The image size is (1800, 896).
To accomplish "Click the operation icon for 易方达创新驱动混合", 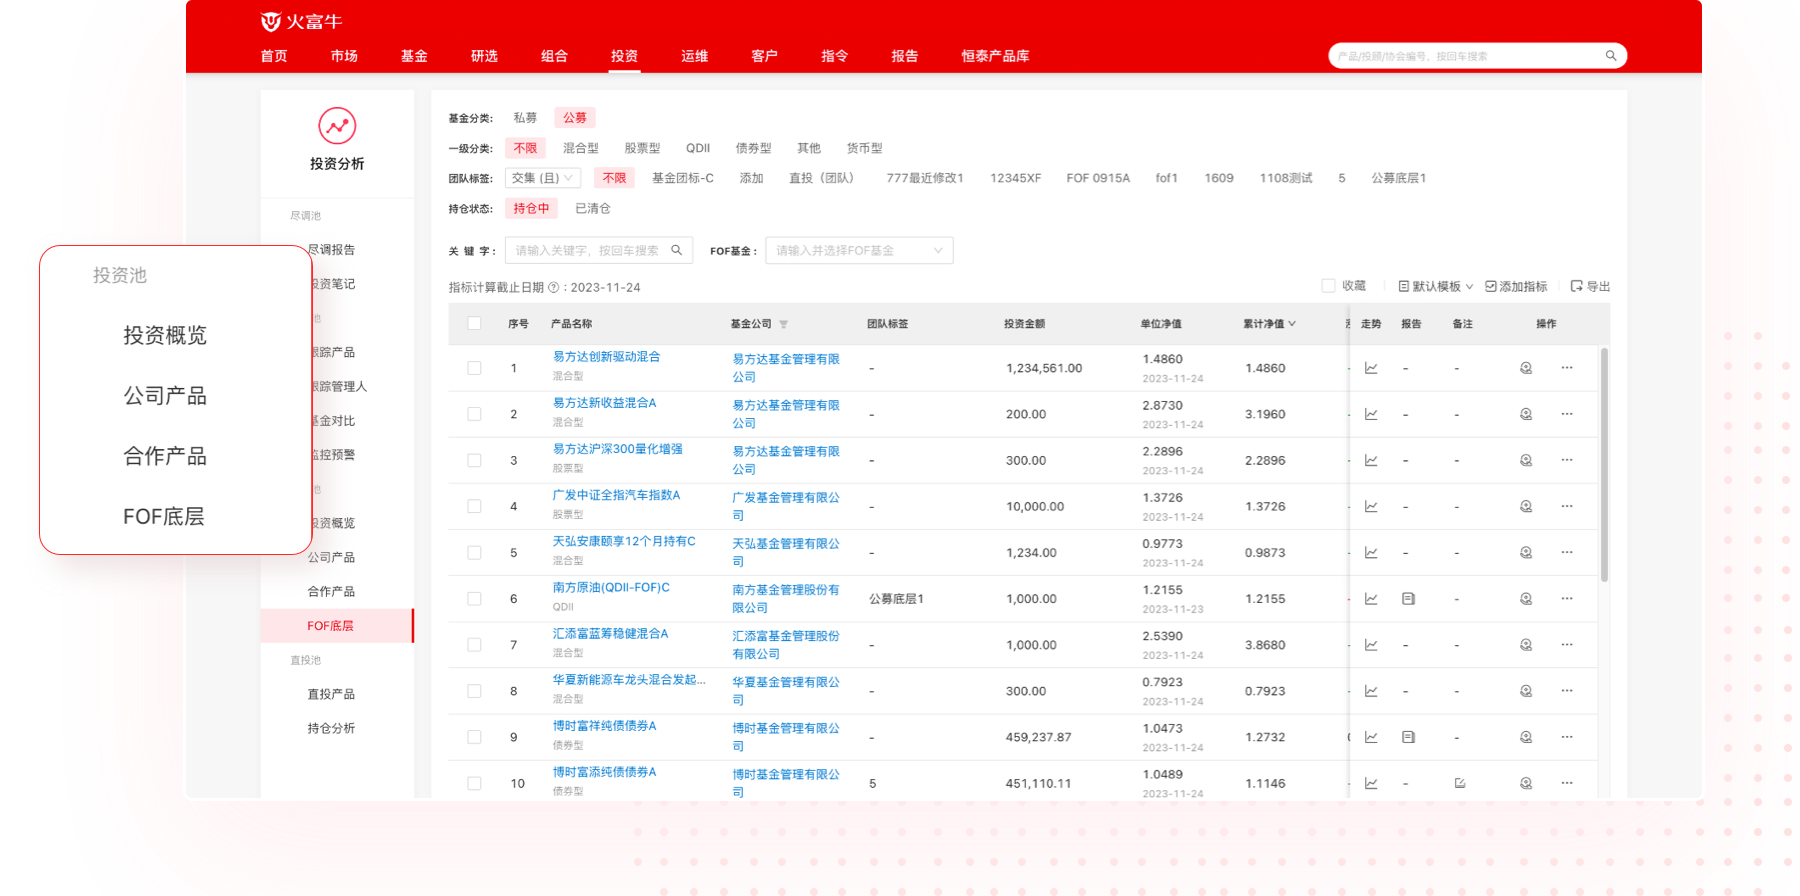I will coord(1526,368).
